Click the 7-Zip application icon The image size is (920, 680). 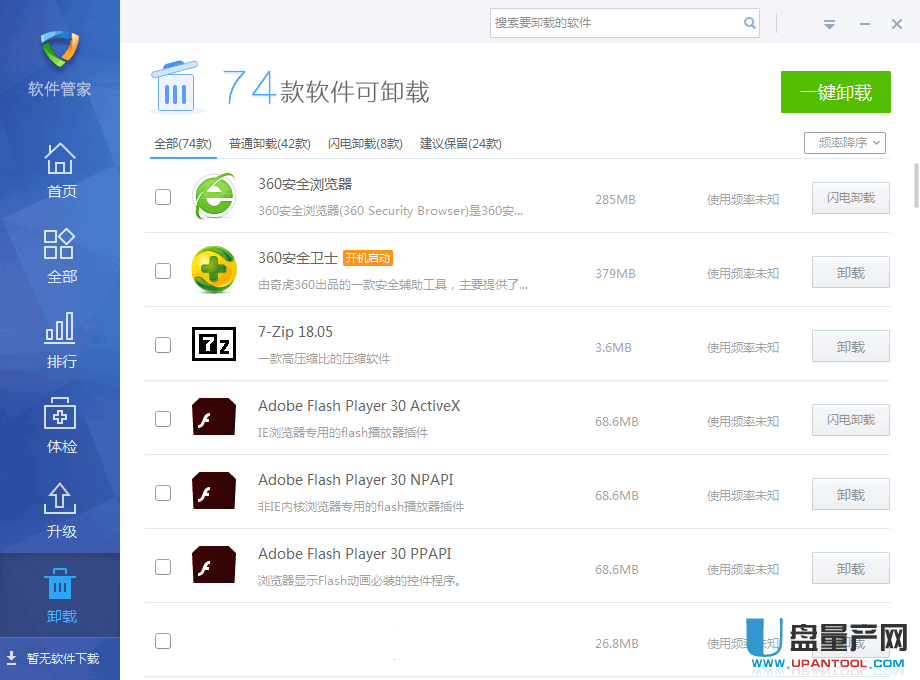click(x=213, y=344)
